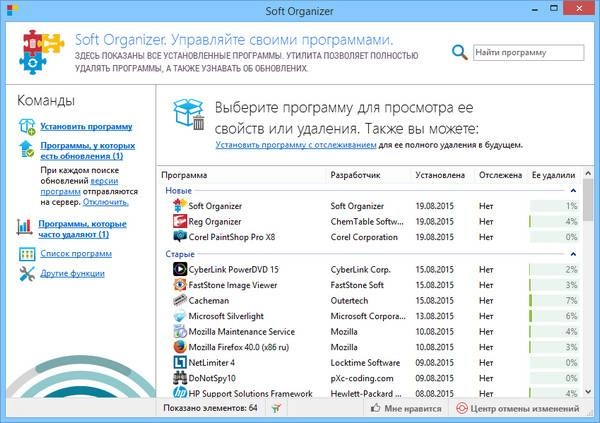Click the scrollbar up arrow
This screenshot has width=600, height=423.
pos(588,173)
